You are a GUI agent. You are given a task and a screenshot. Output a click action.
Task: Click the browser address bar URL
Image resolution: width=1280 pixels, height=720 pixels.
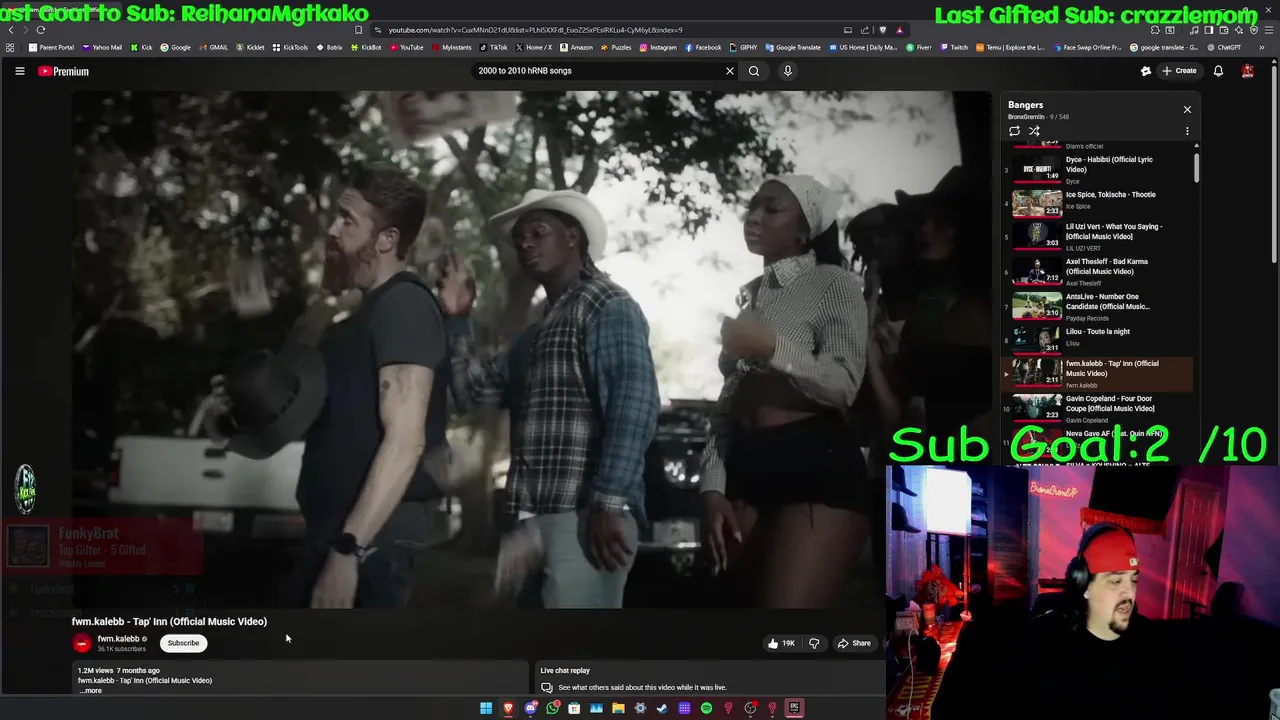coord(535,30)
